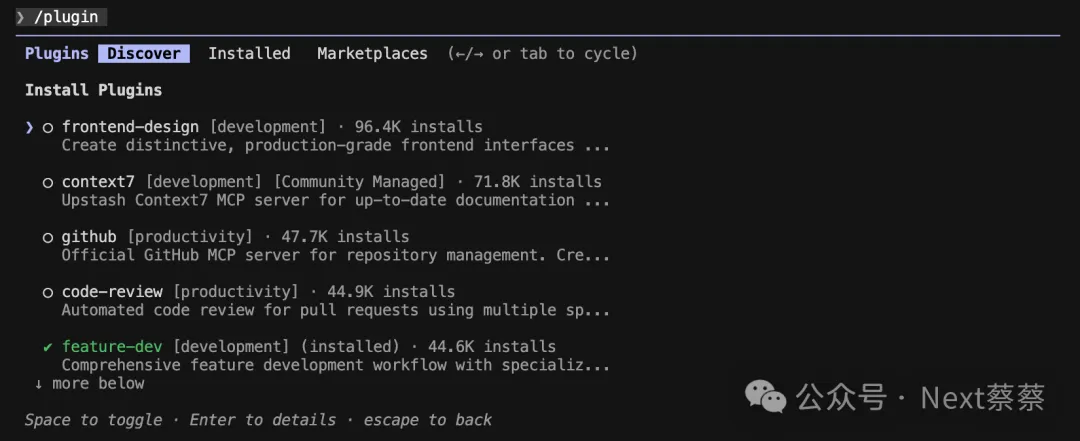Screen dimensions: 1080x441
Task: Click the green checkmark next to feature-dev
Action: point(47,347)
